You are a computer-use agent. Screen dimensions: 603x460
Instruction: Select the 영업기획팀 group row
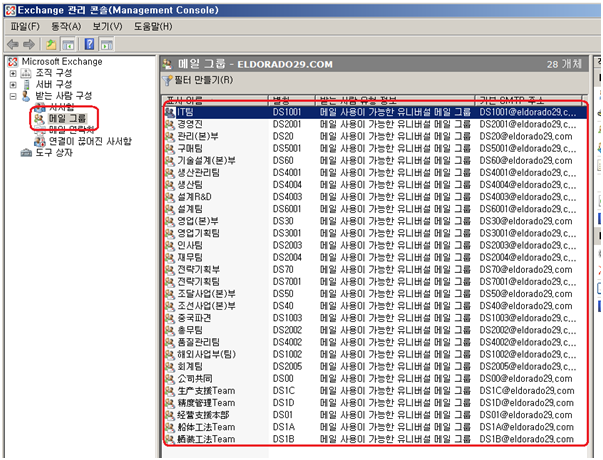375,233
